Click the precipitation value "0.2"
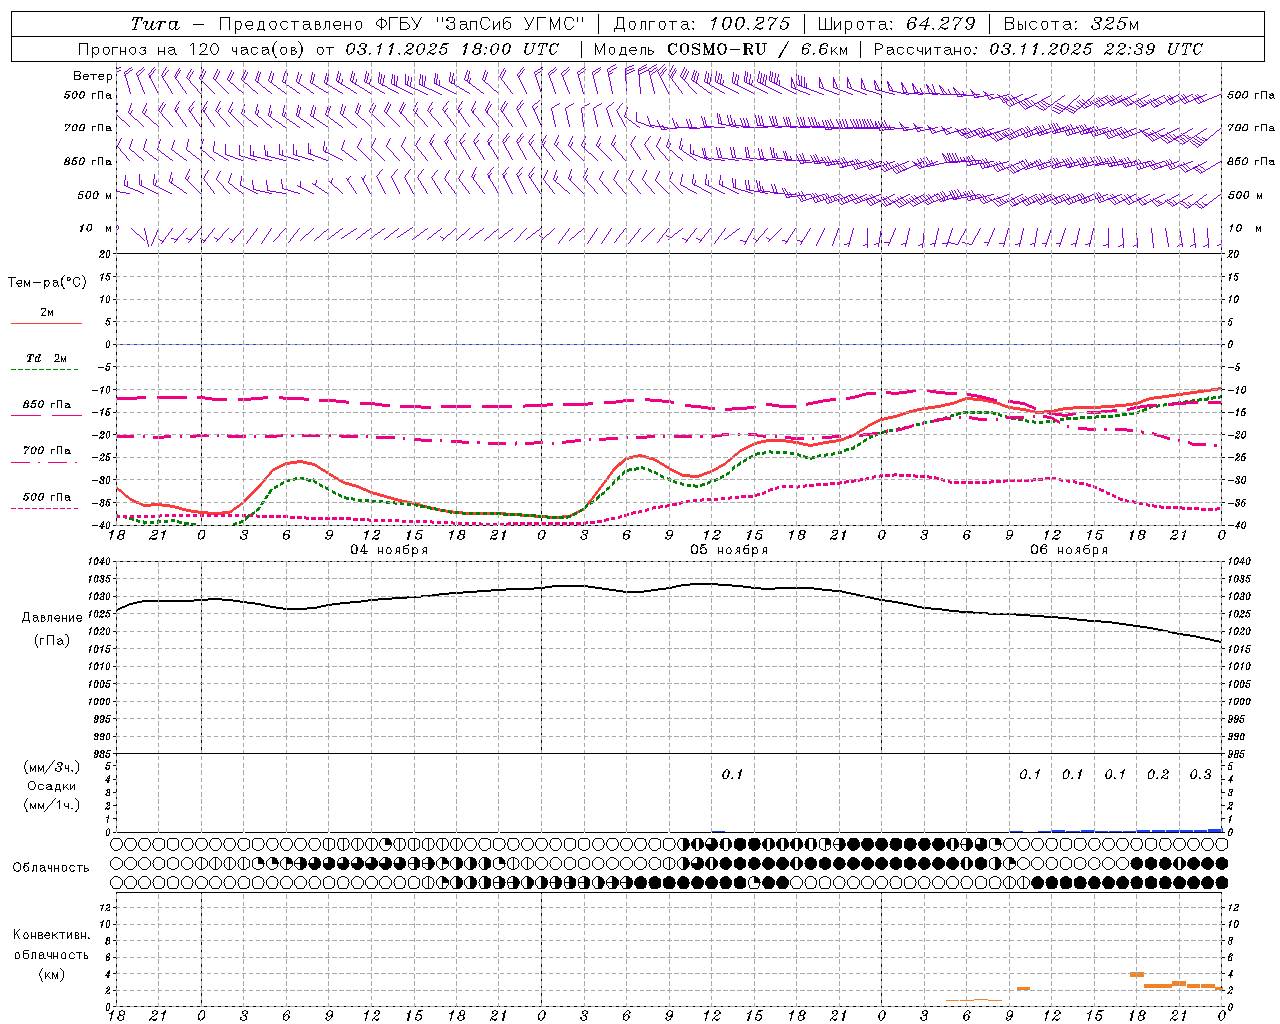Viewport: 1280px width, 1024px height. (1158, 775)
